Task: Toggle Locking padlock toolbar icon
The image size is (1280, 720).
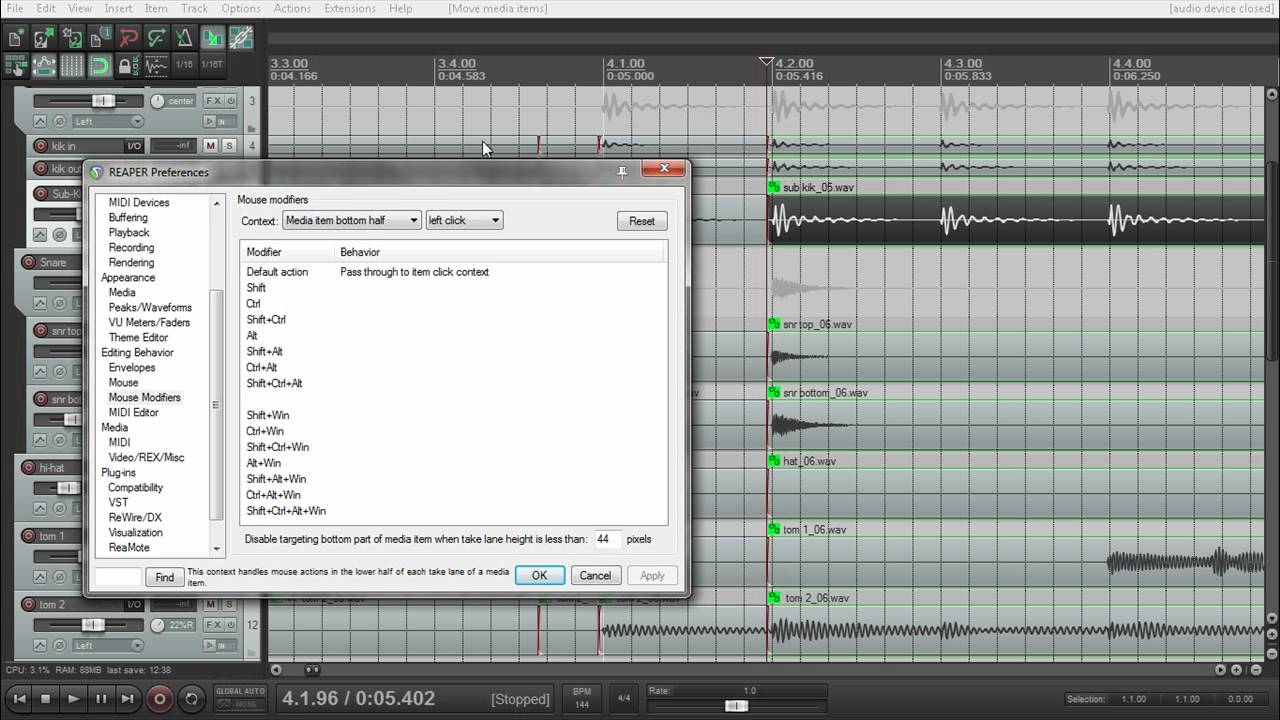Action: pos(129,66)
